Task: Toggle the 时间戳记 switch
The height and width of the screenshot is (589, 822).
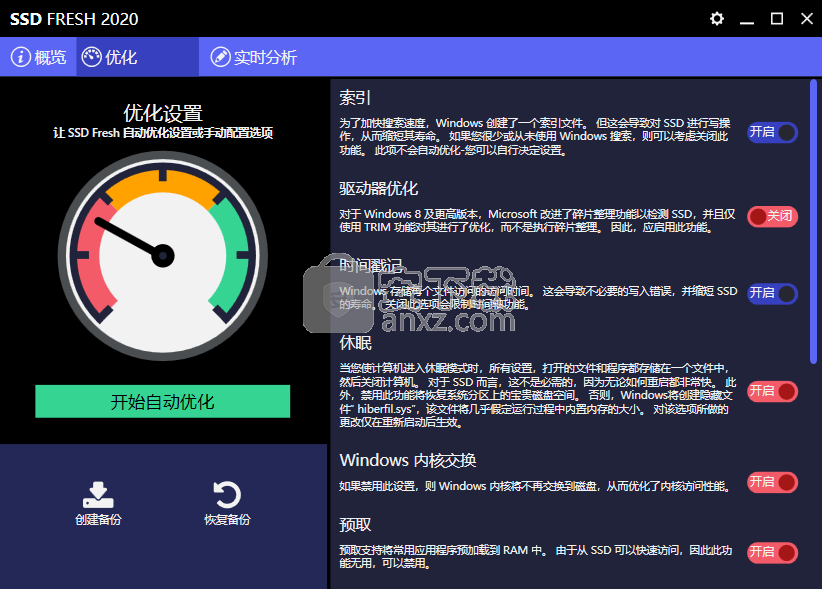Action: (772, 293)
